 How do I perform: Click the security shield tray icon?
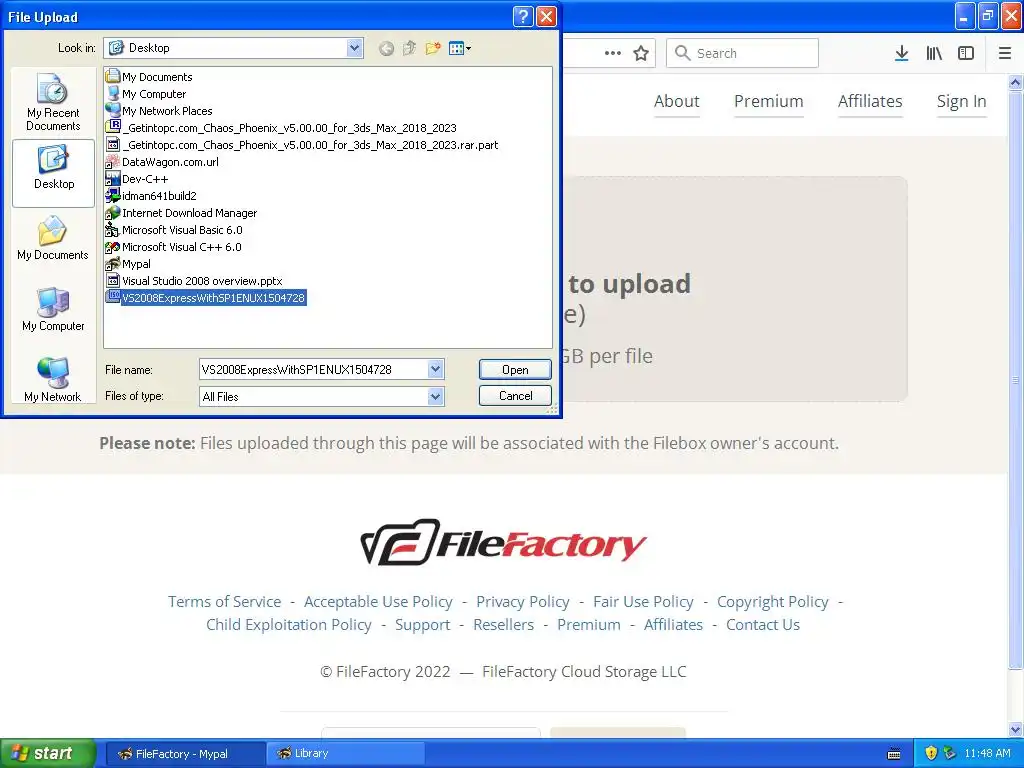[x=931, y=753]
